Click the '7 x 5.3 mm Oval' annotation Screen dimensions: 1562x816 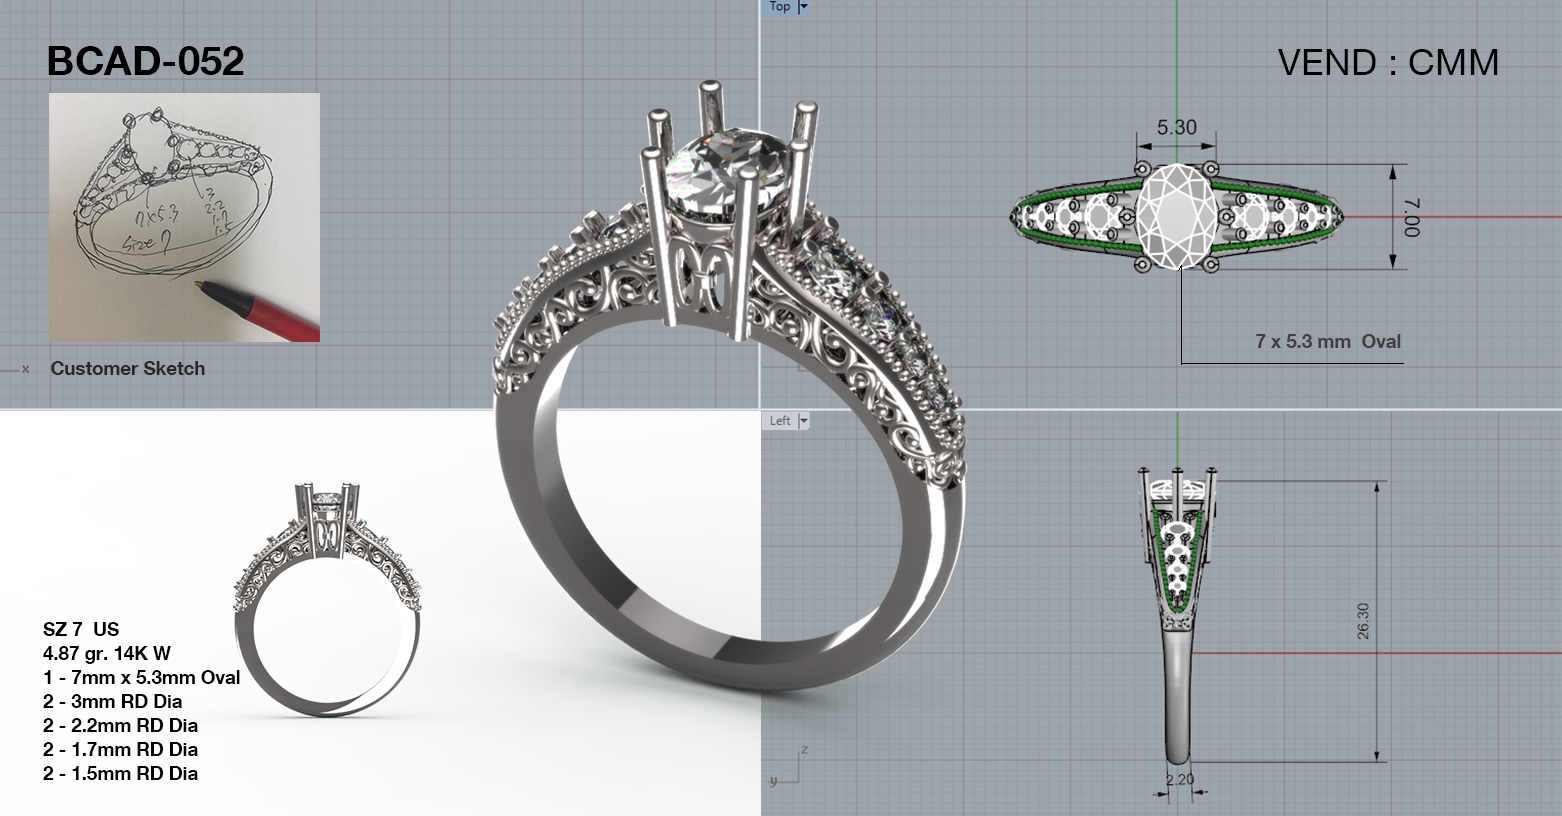[1327, 342]
